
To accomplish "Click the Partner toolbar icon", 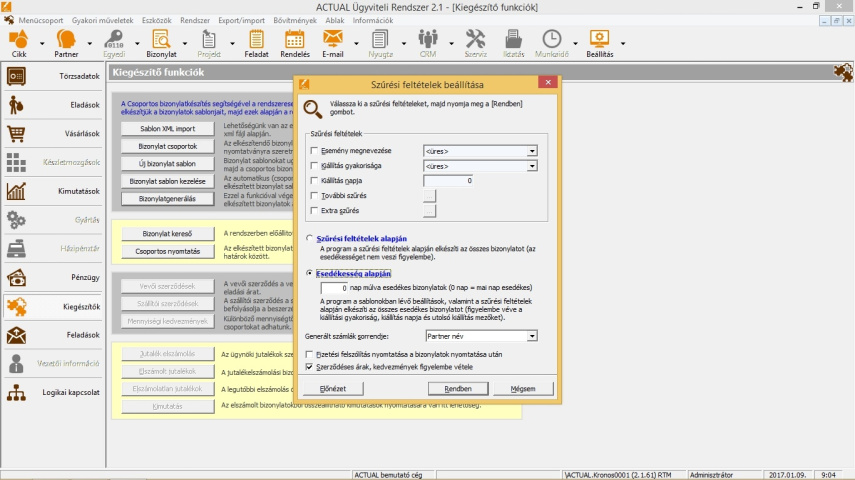I will point(66,42).
